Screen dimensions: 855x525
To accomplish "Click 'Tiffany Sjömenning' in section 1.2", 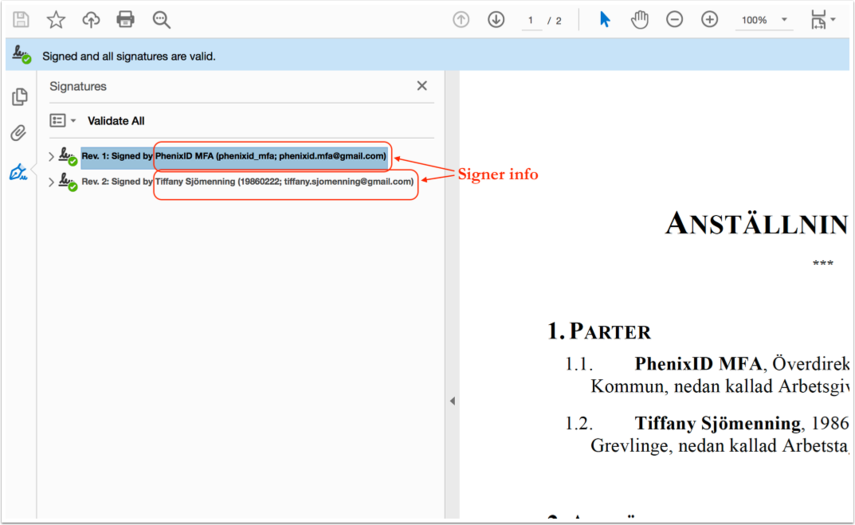I will tap(718, 424).
